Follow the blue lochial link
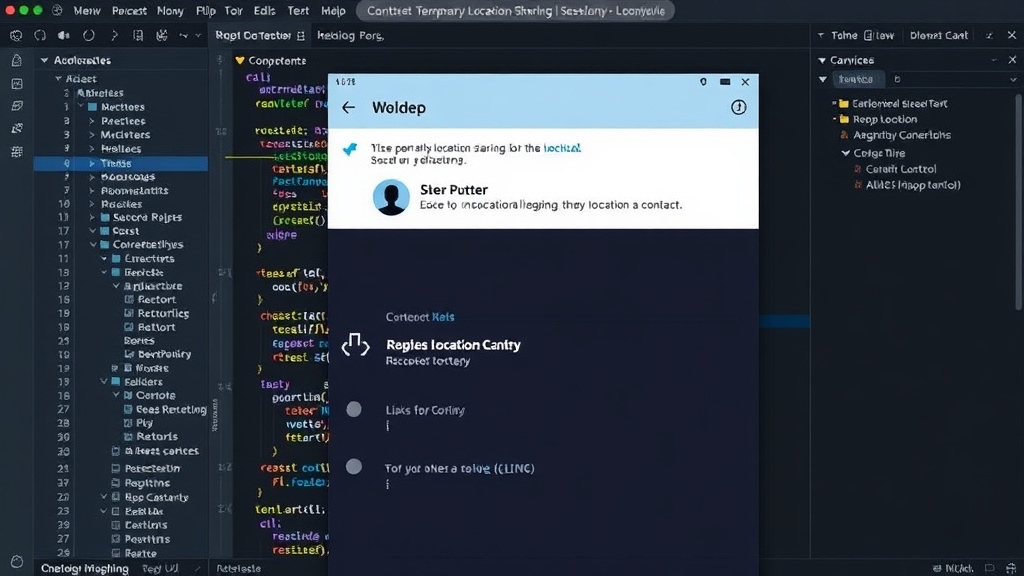 pos(562,148)
